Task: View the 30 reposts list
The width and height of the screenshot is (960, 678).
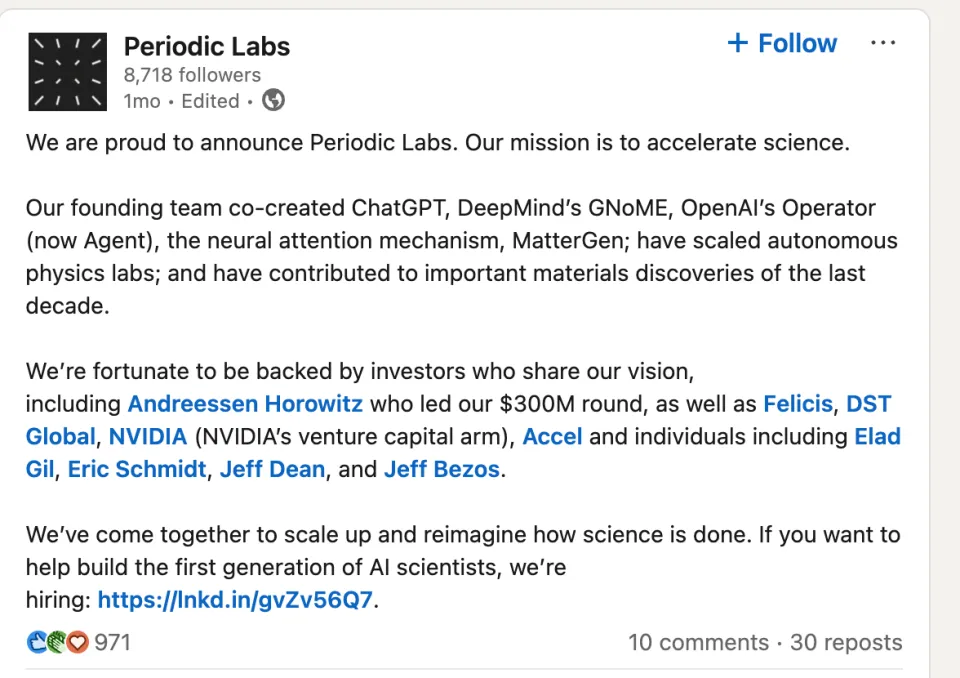Action: [x=846, y=642]
